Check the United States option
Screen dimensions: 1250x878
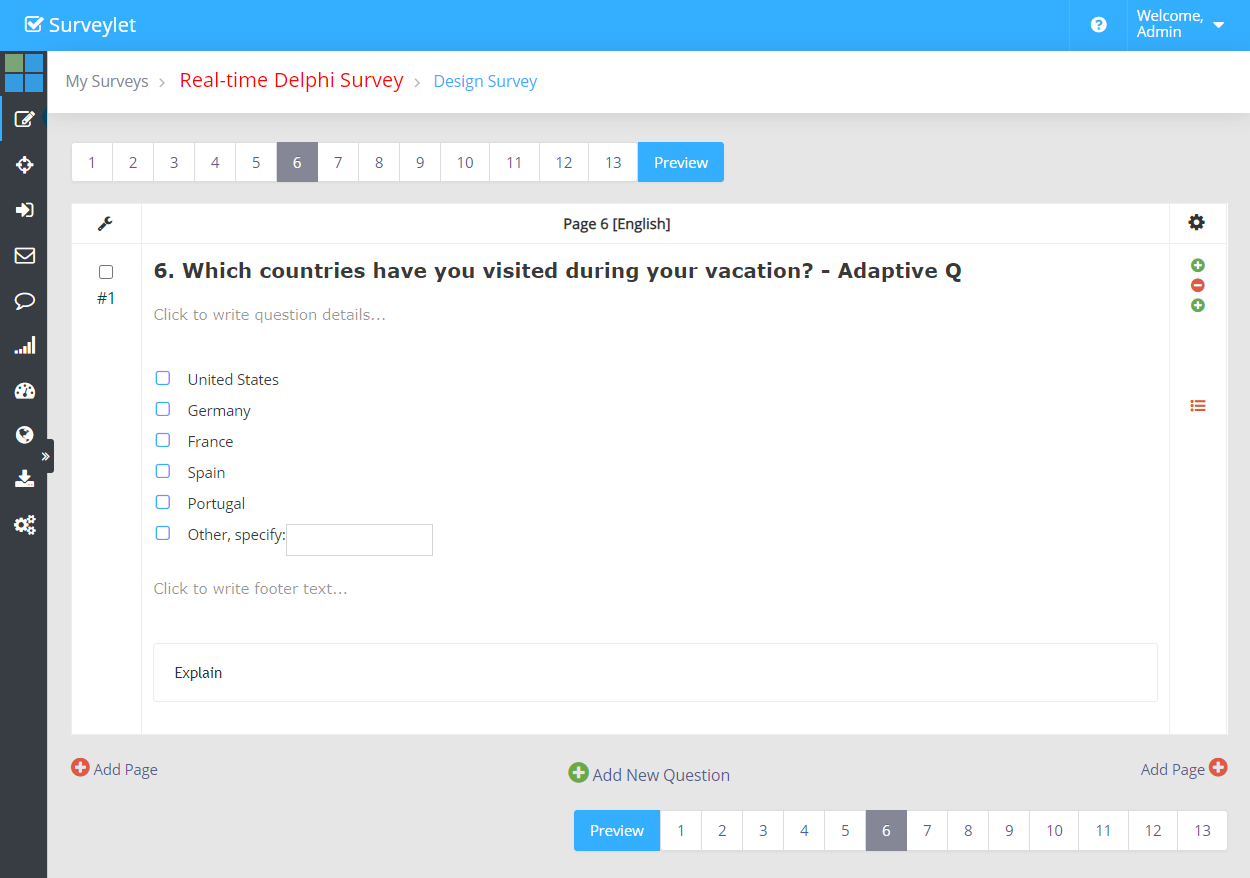(x=163, y=378)
